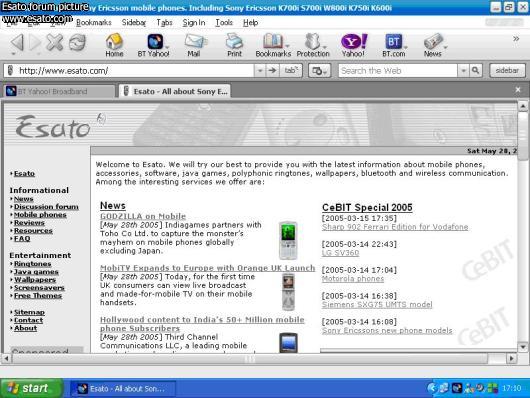The height and width of the screenshot is (398, 530).
Task: Click the GODZILLA phone thumbnail
Action: click(288, 240)
